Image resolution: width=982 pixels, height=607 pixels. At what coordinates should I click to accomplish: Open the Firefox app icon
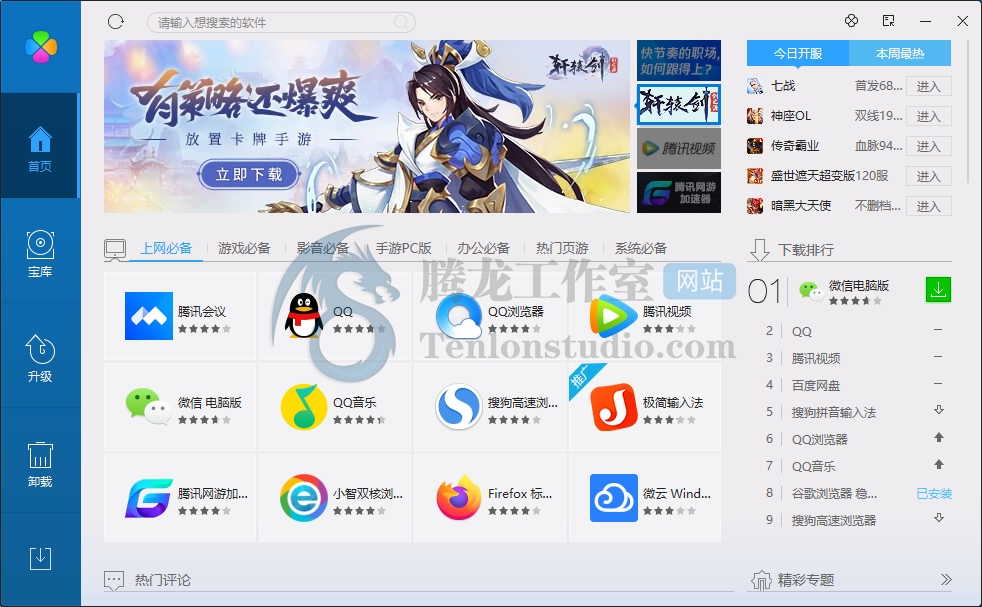pos(459,498)
